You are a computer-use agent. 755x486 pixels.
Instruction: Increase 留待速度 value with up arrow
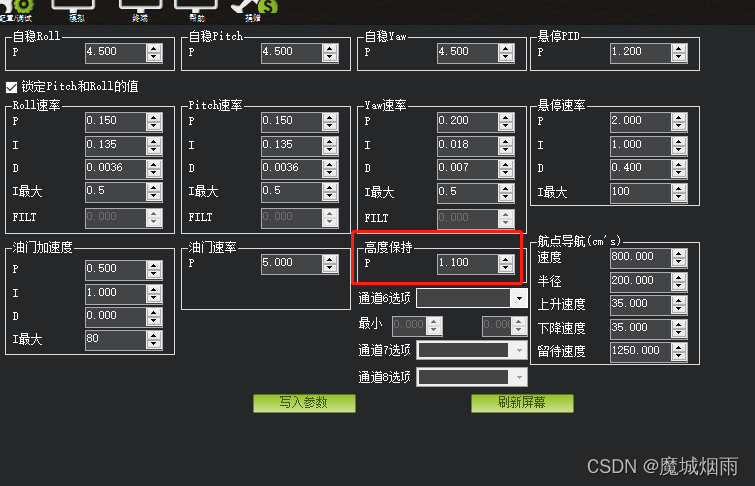[x=679, y=348]
